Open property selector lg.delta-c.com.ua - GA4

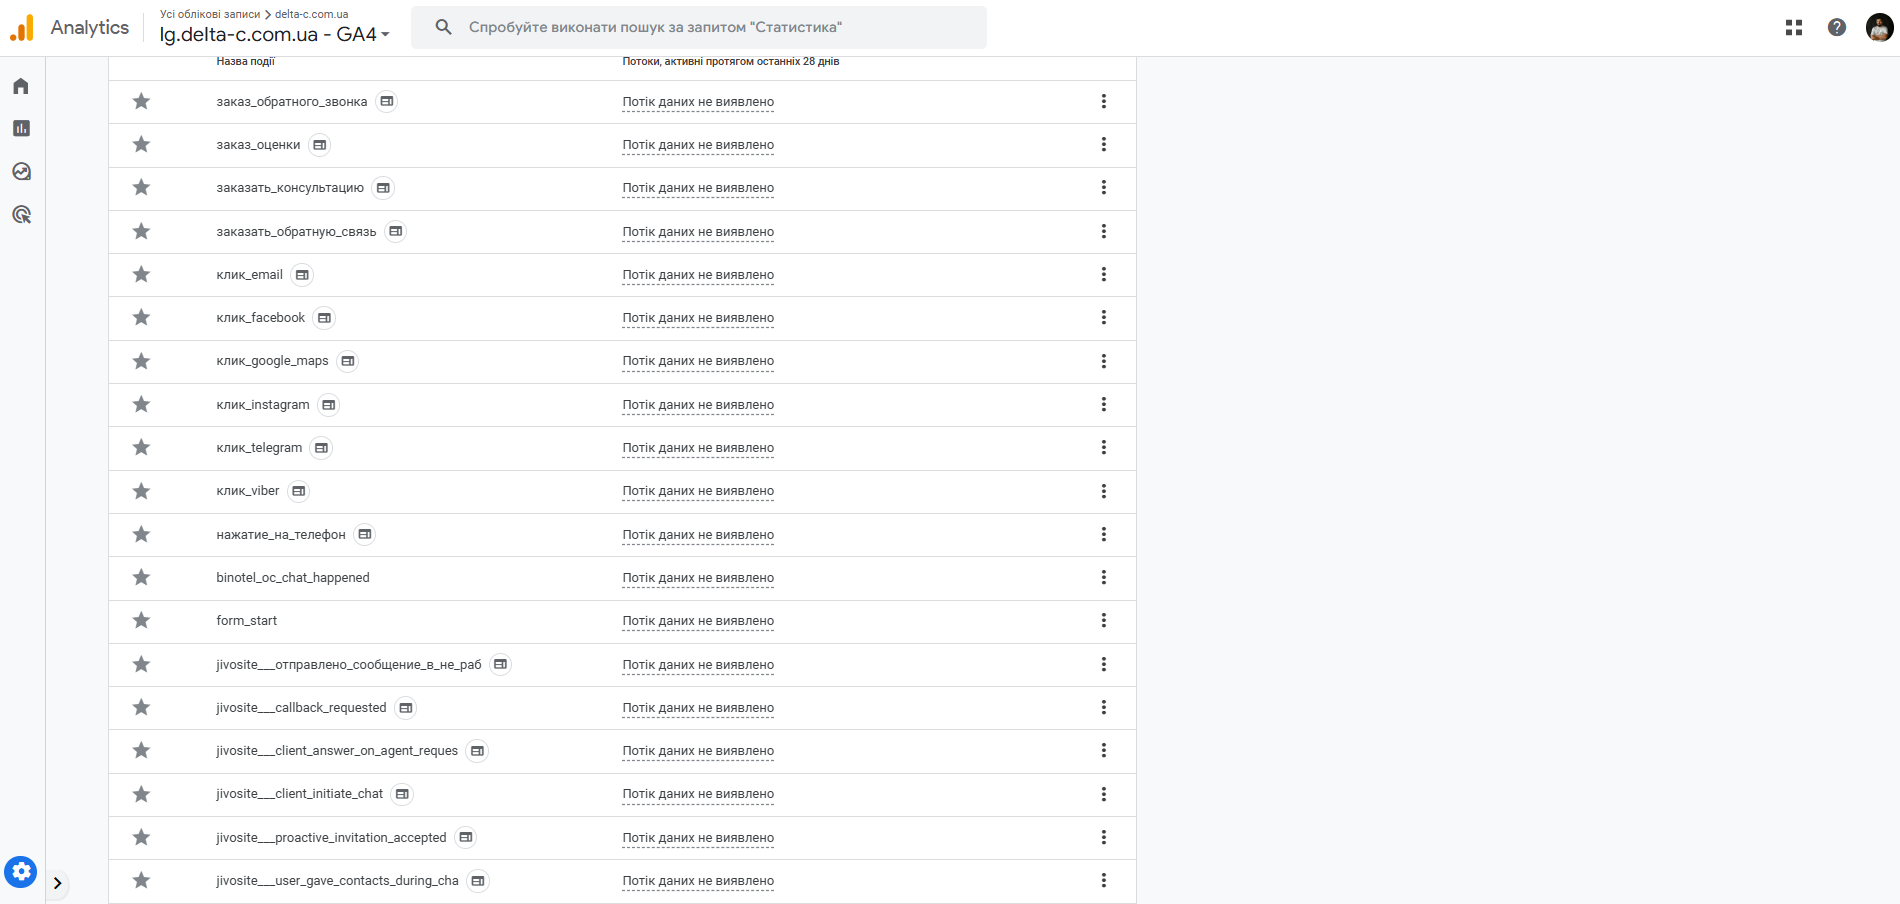[274, 35]
